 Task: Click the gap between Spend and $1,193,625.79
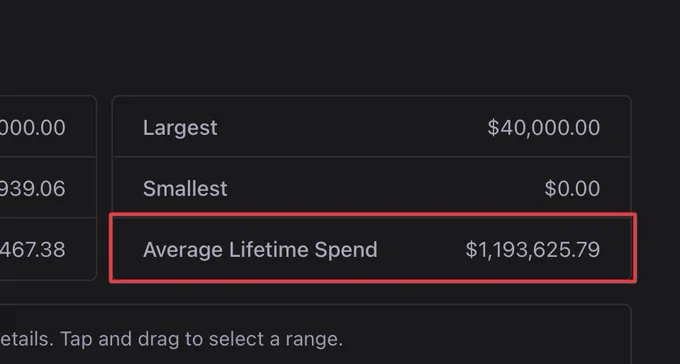pyautogui.click(x=422, y=250)
